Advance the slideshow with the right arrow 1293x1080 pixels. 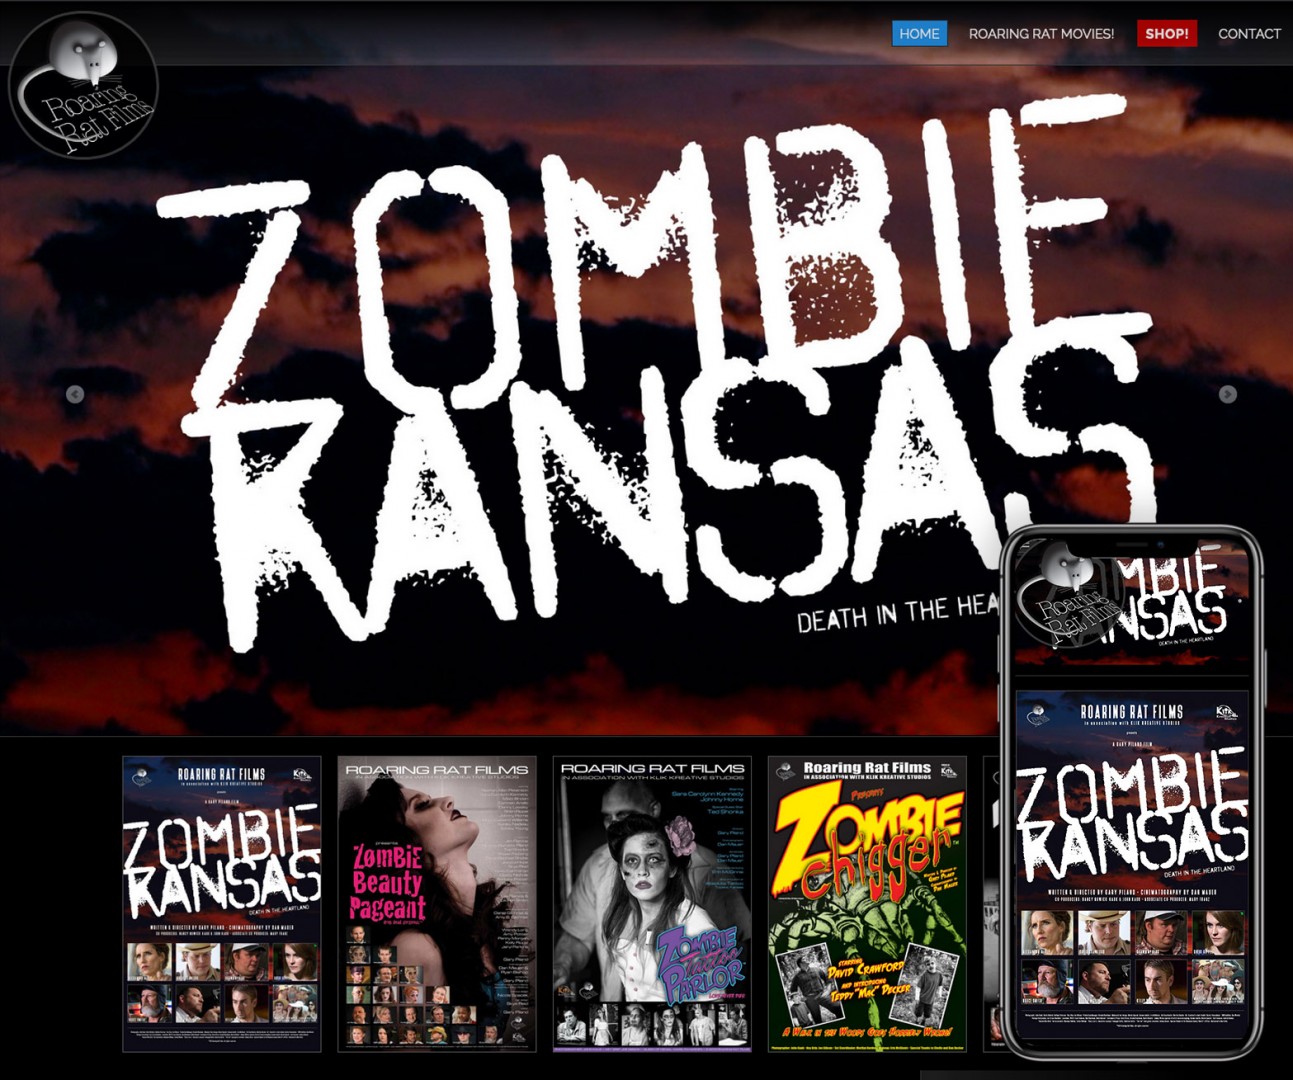point(1227,394)
